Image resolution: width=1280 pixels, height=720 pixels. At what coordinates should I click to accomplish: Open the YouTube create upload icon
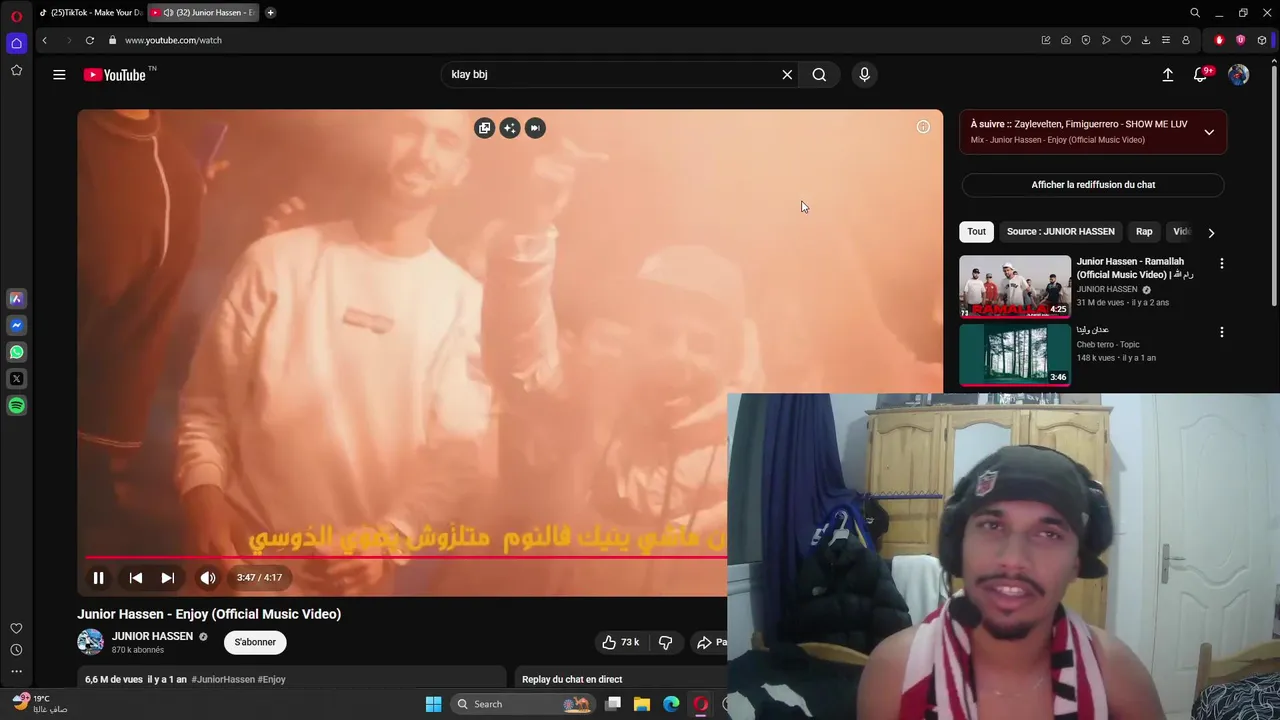[x=1167, y=75]
